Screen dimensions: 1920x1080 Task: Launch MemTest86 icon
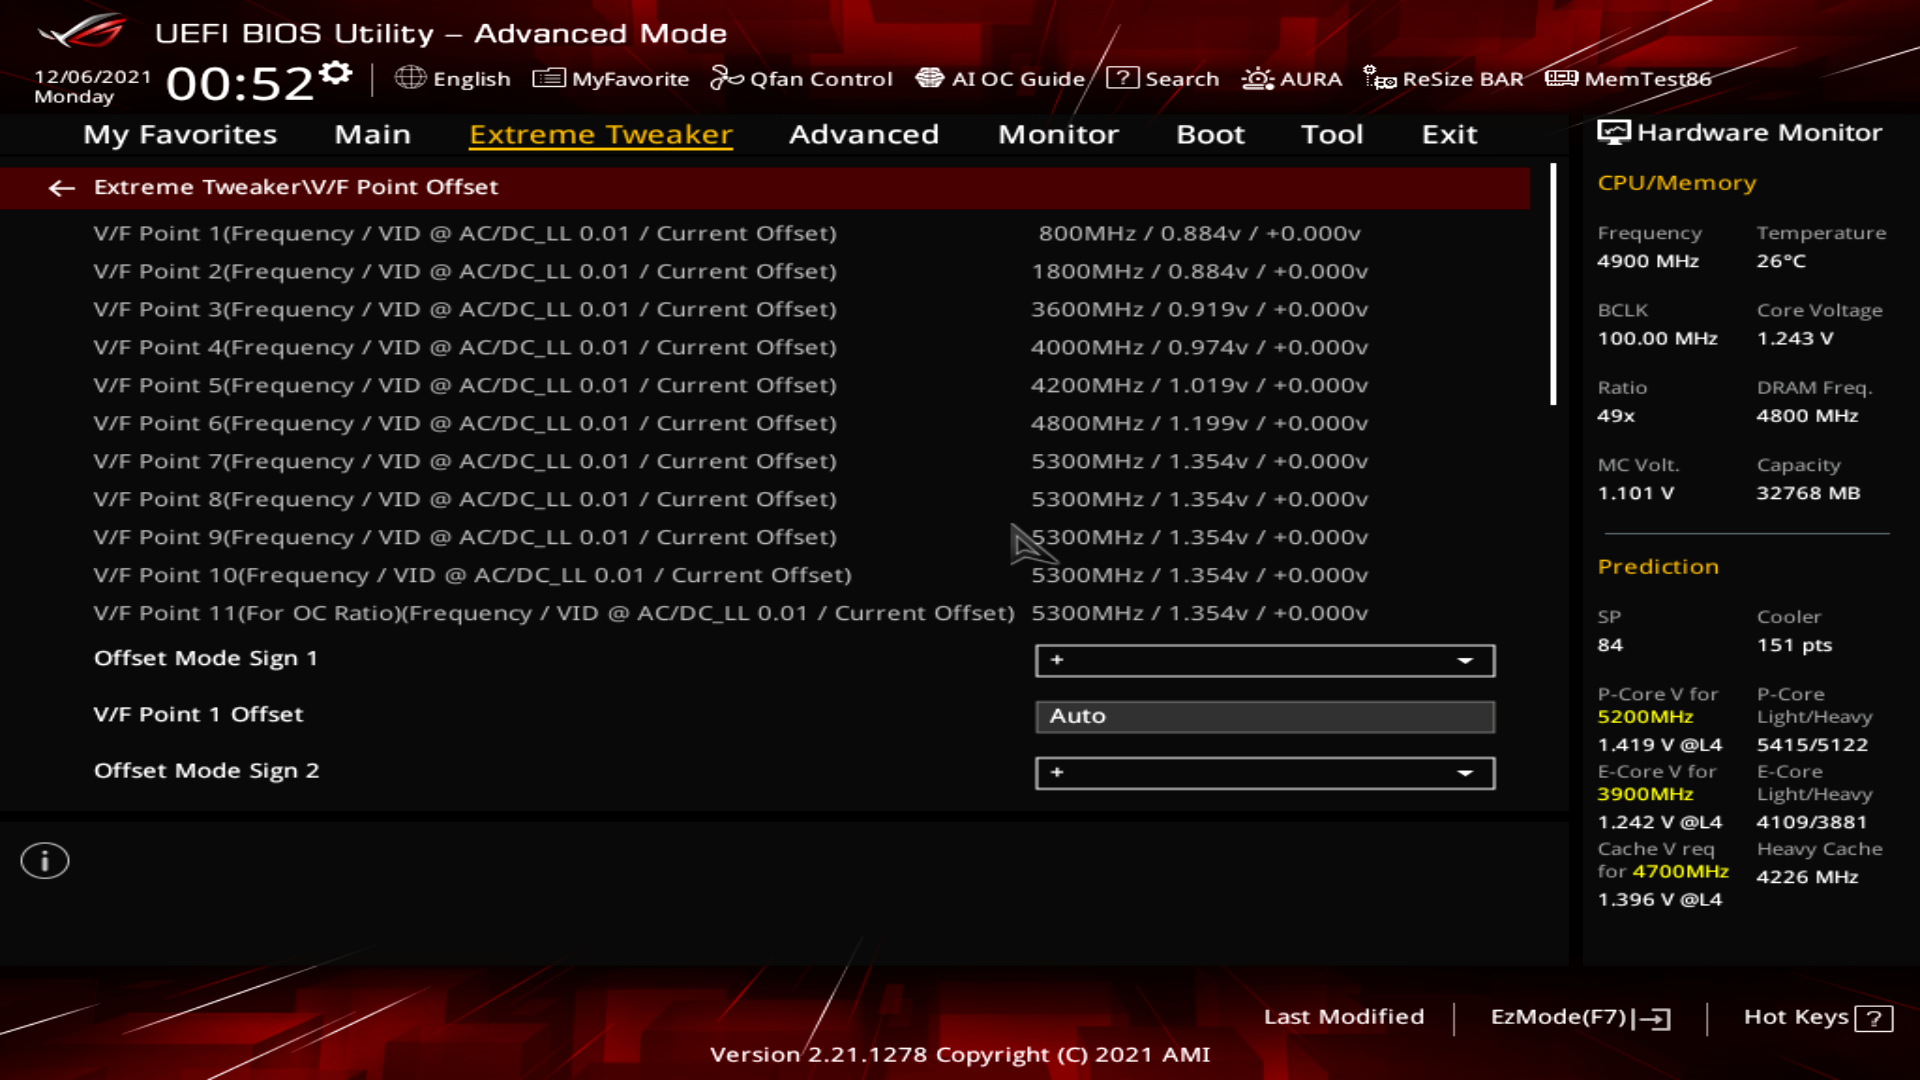(1561, 78)
